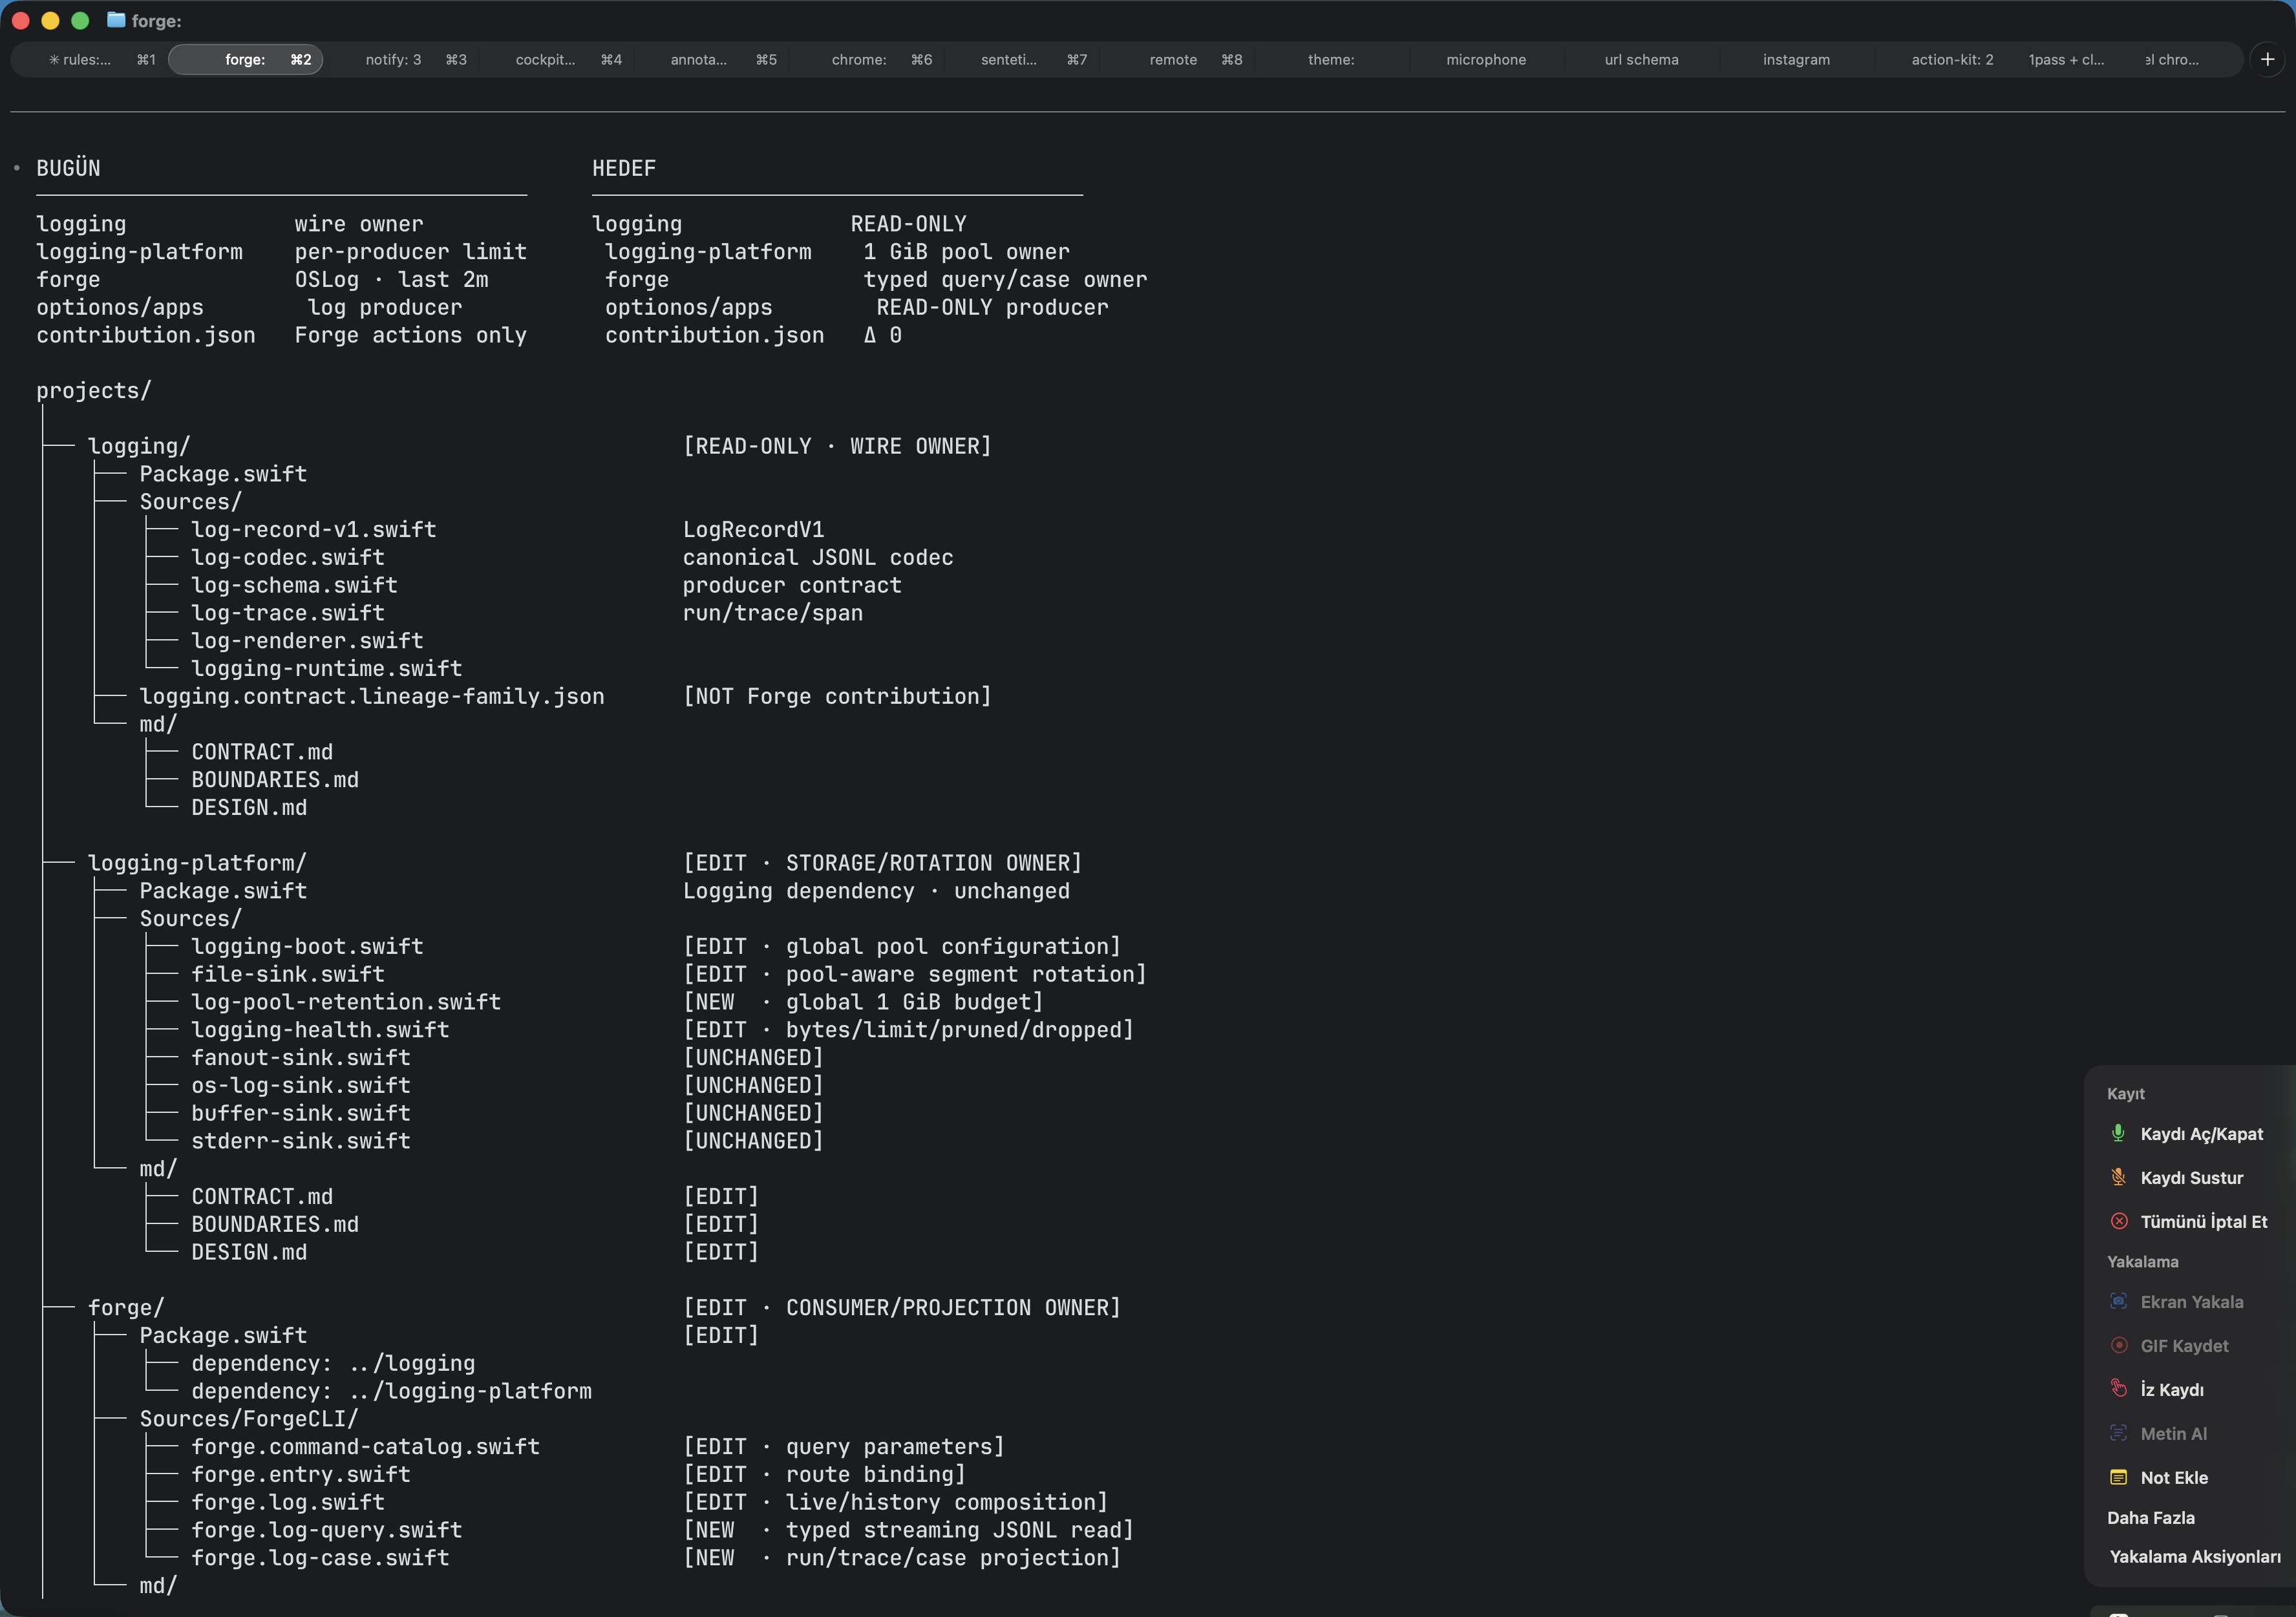The height and width of the screenshot is (1617, 2296).
Task: Click log-record-v1.swift file name
Action: coord(314,529)
